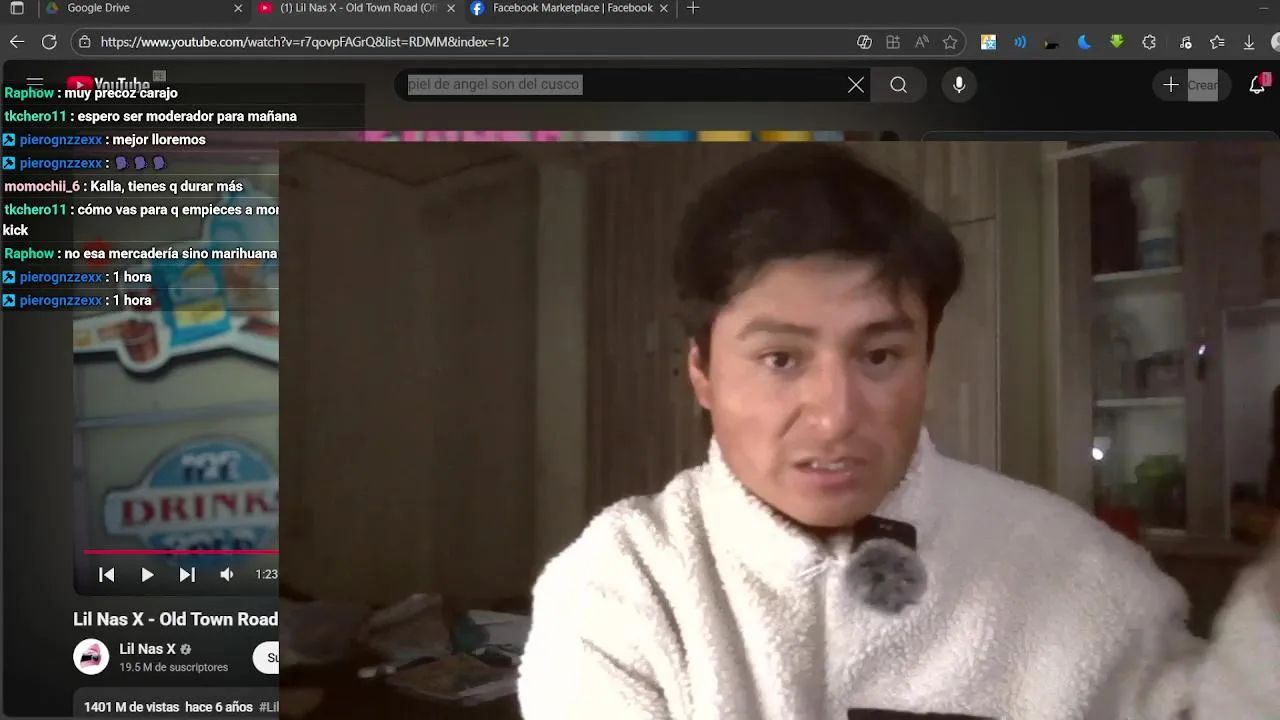
Task: Activate the Read aloud icon
Action: [922, 42]
